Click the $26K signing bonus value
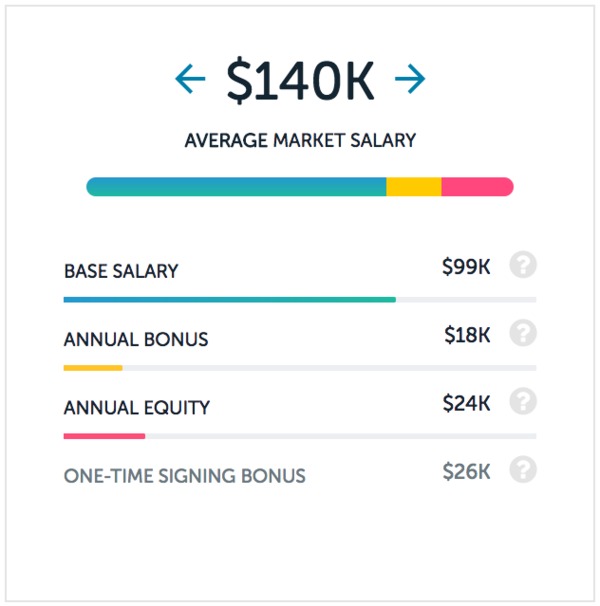 467,472
